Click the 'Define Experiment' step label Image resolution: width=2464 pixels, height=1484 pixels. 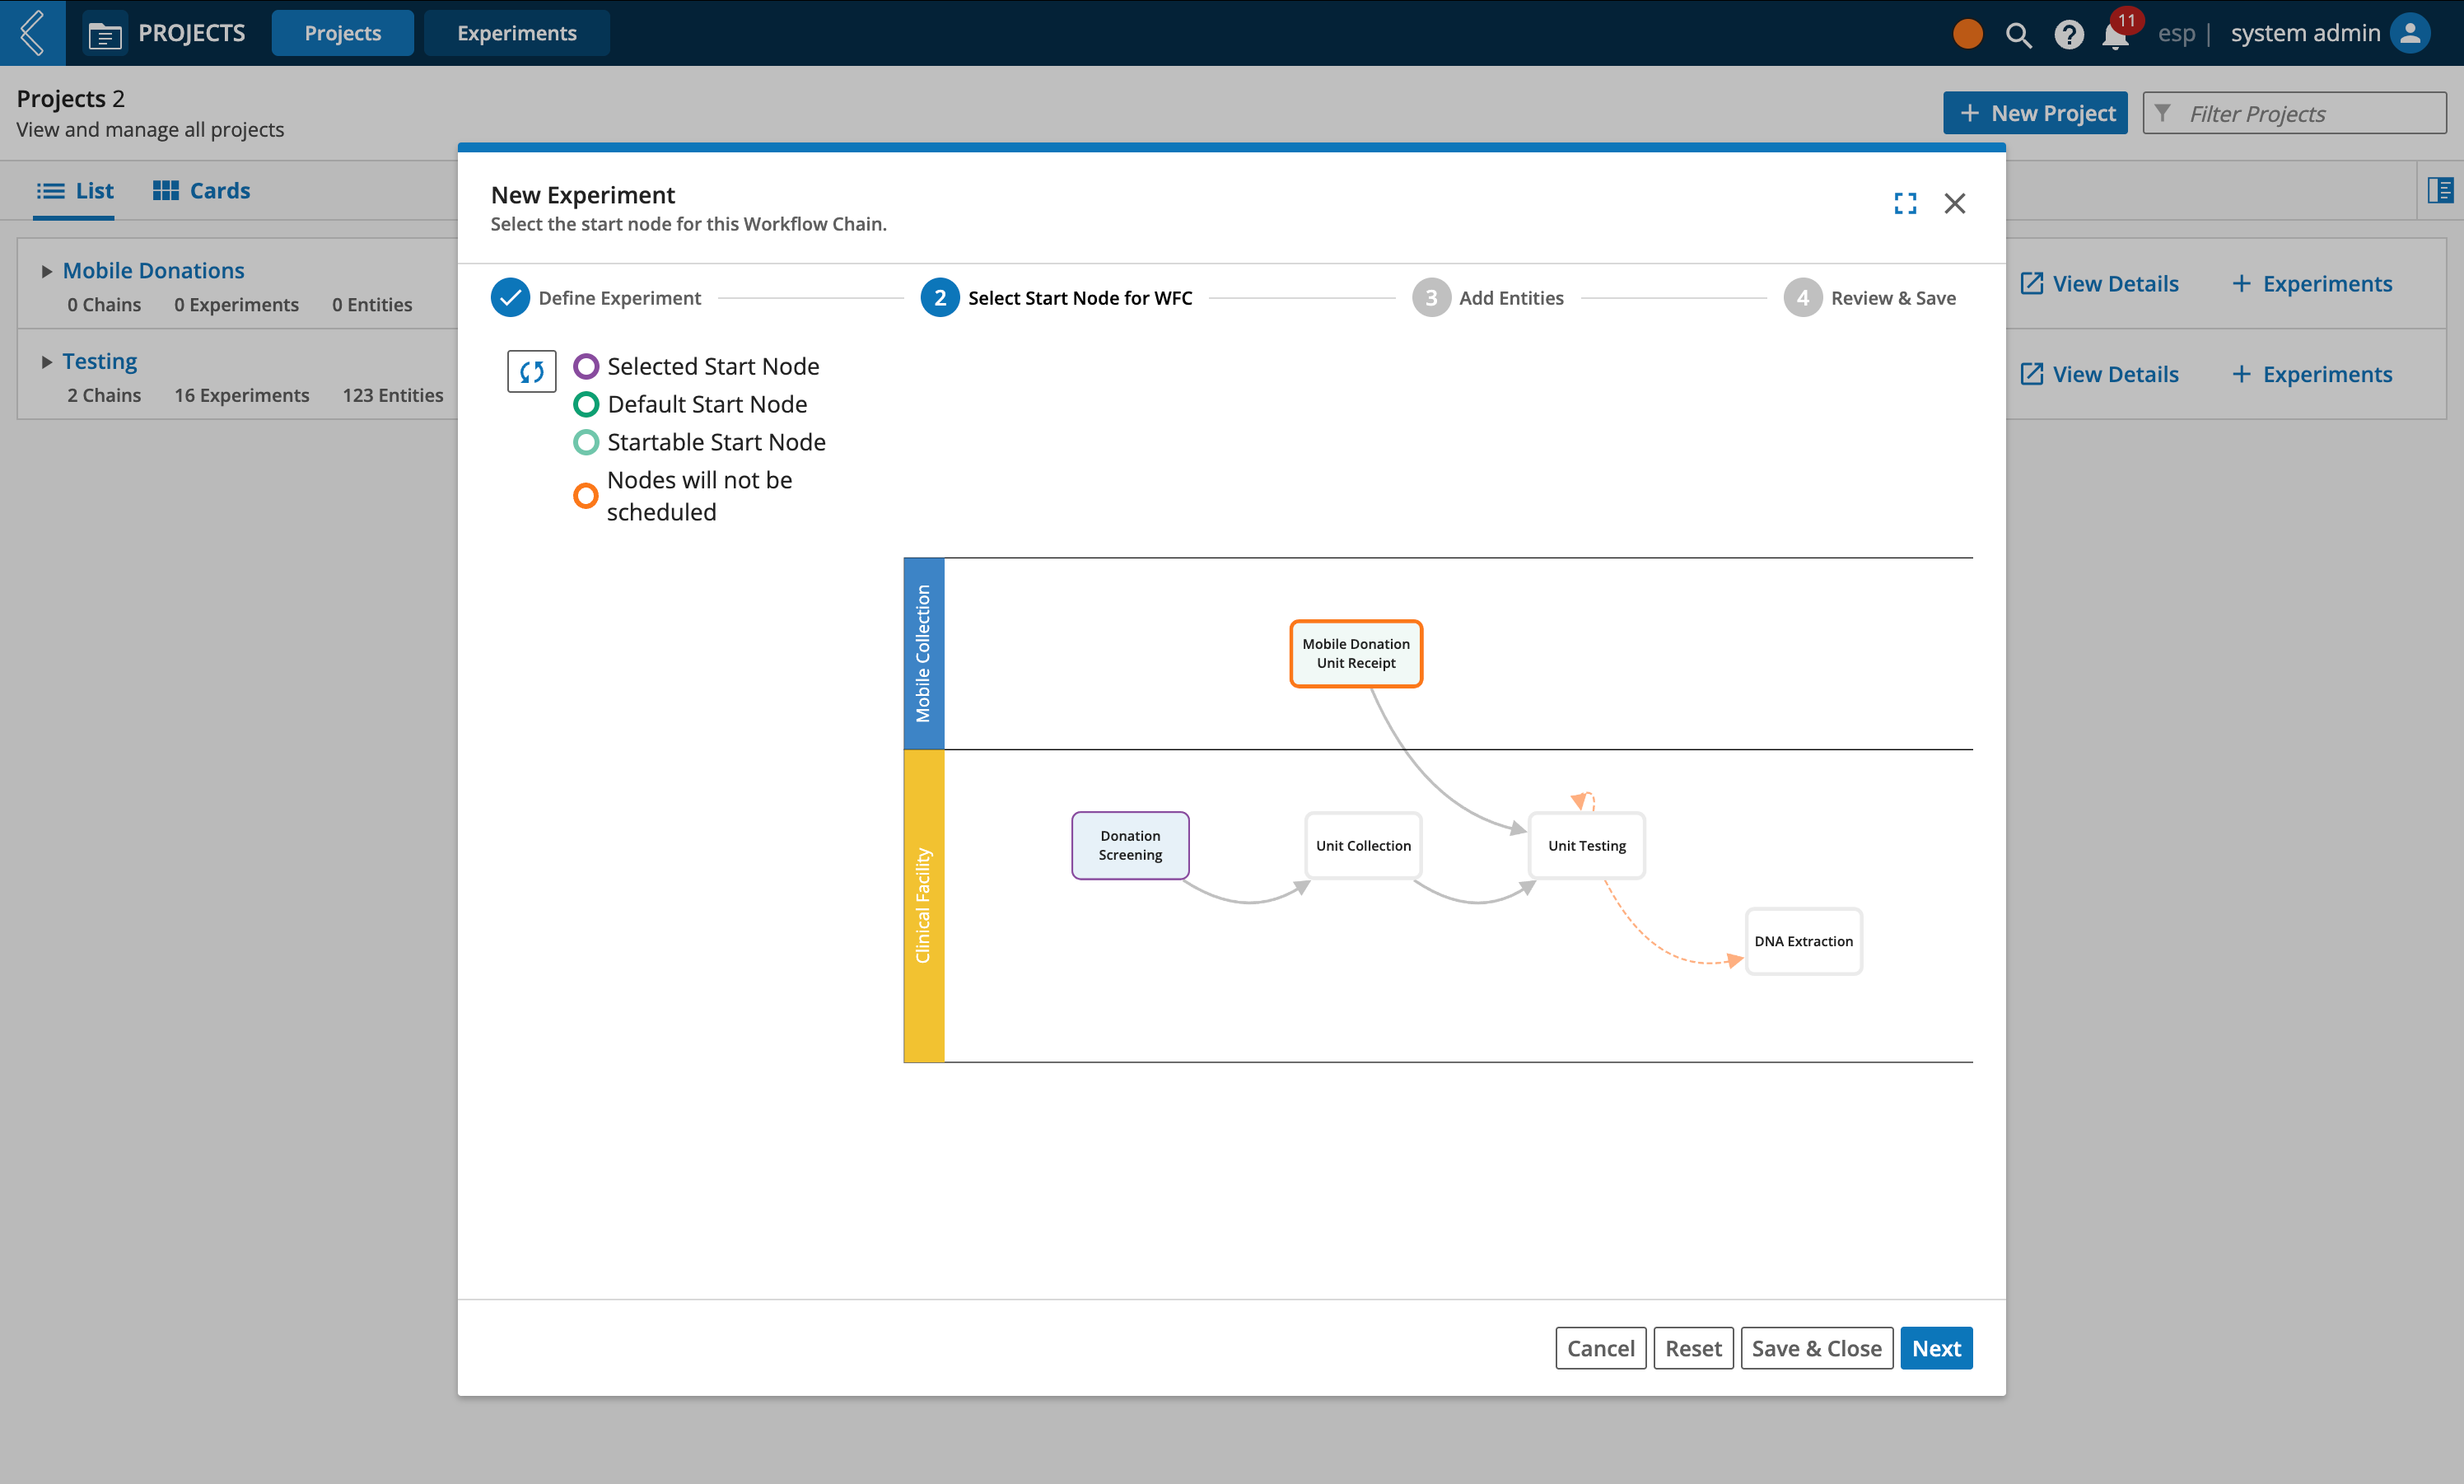619,297
